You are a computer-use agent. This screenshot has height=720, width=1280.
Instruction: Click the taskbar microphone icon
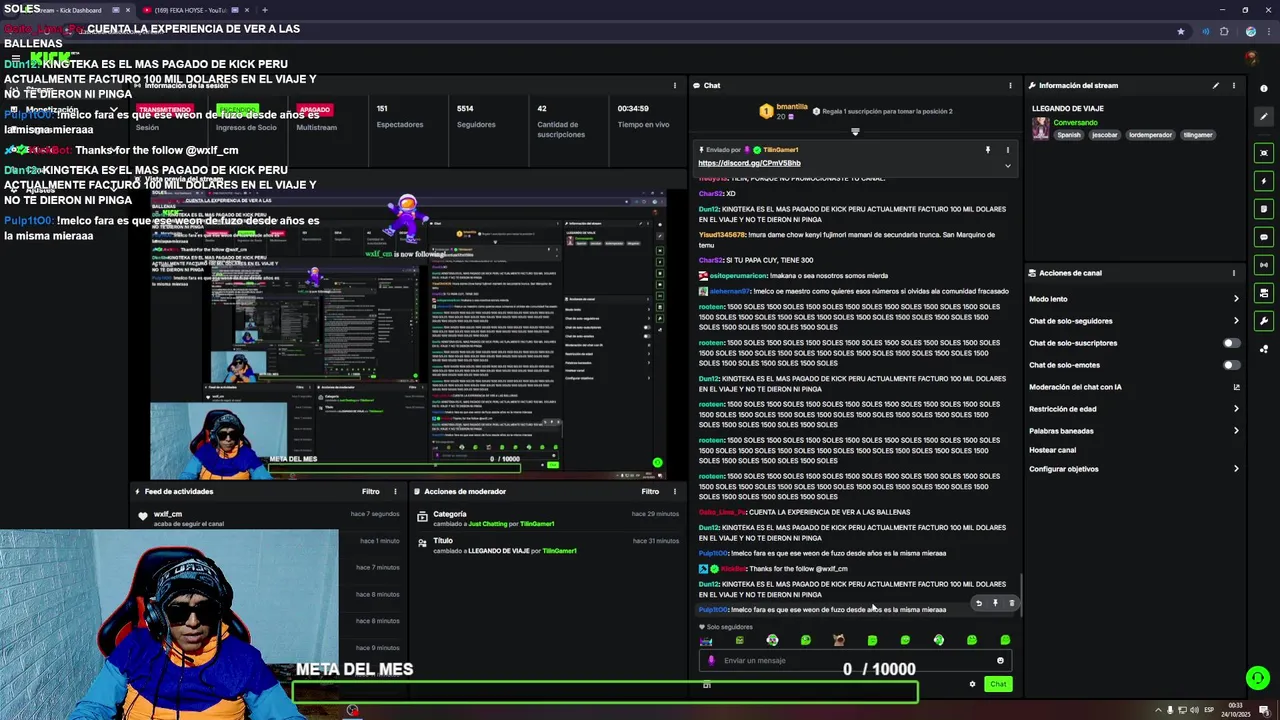point(1171,710)
